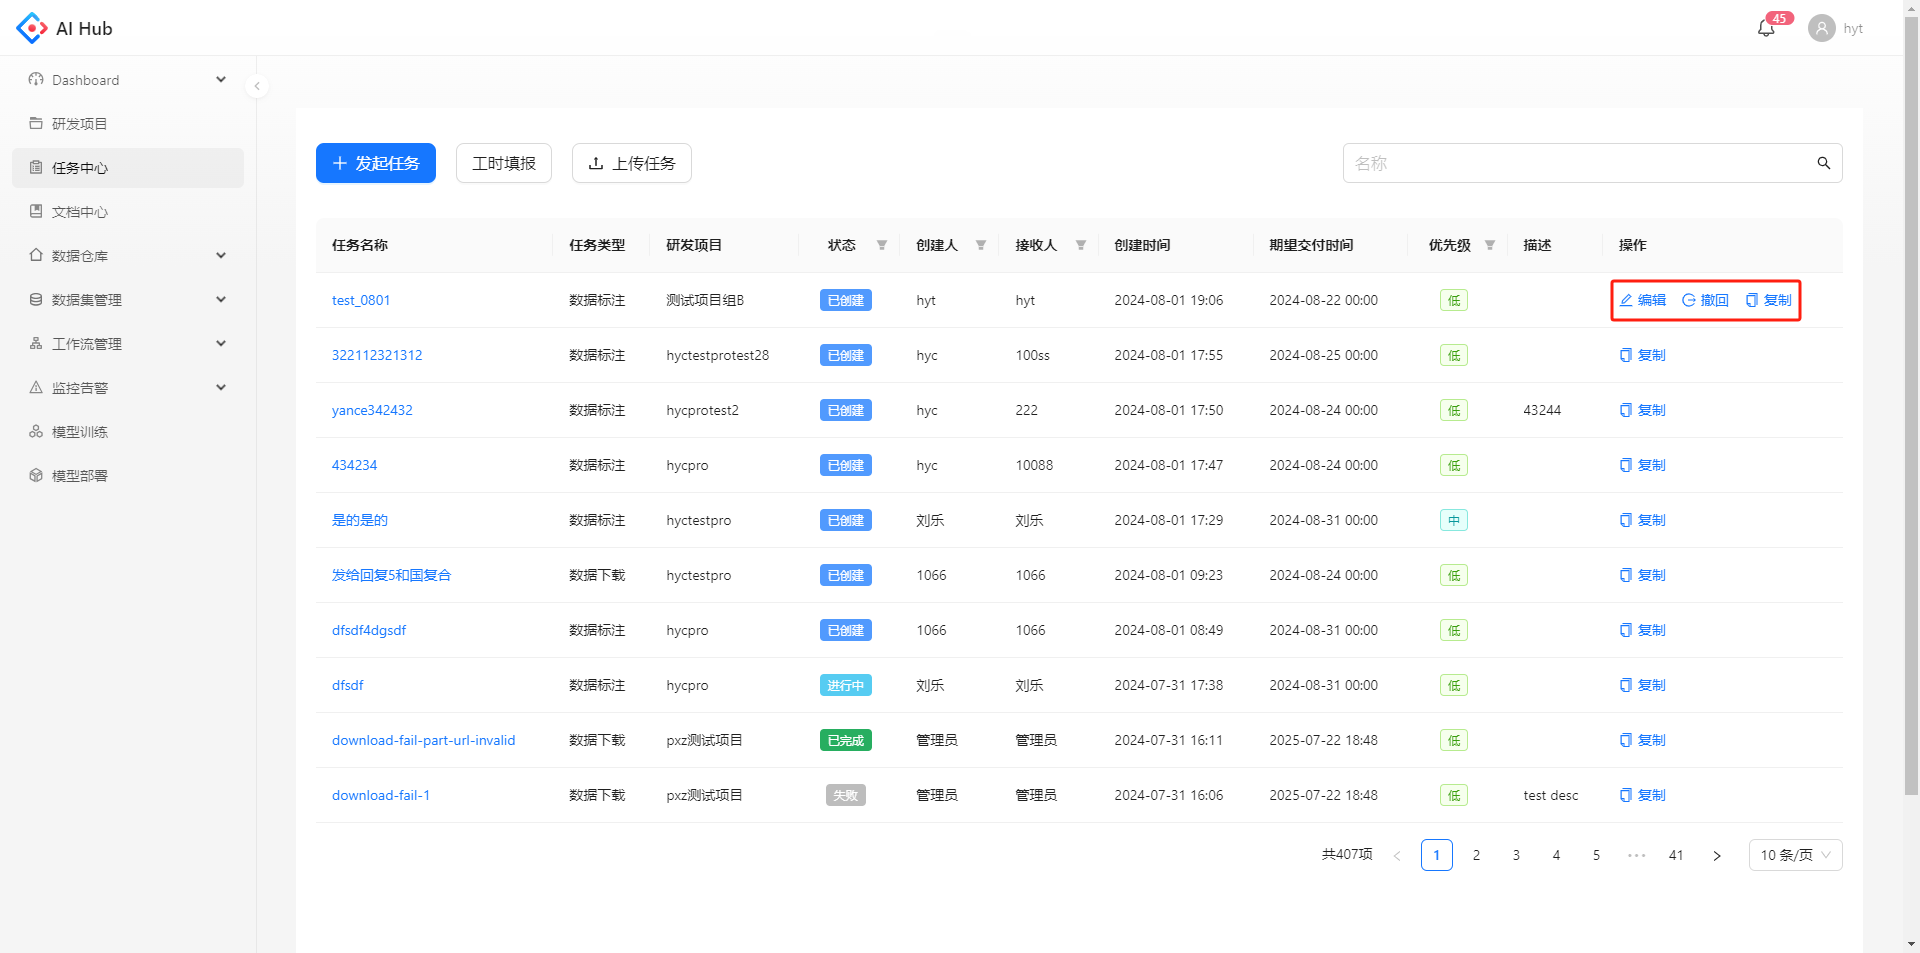Go to page 4
The width and height of the screenshot is (1920, 953).
[x=1557, y=855]
